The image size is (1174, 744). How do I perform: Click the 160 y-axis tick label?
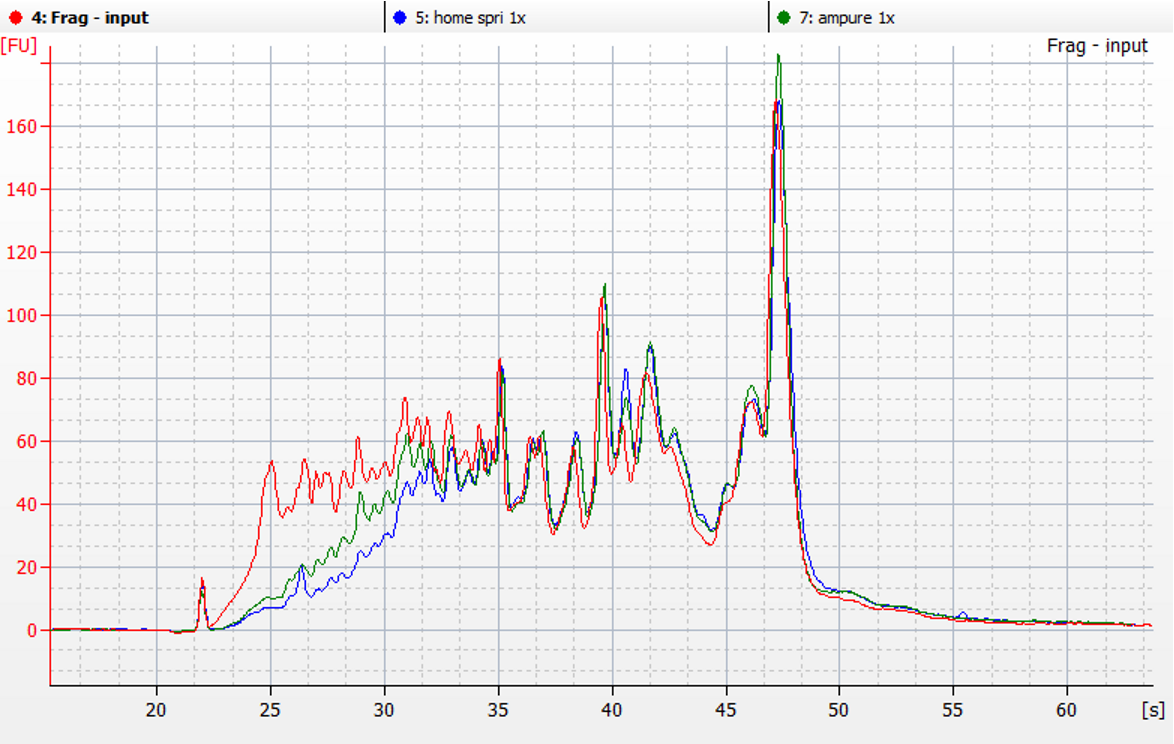21,126
